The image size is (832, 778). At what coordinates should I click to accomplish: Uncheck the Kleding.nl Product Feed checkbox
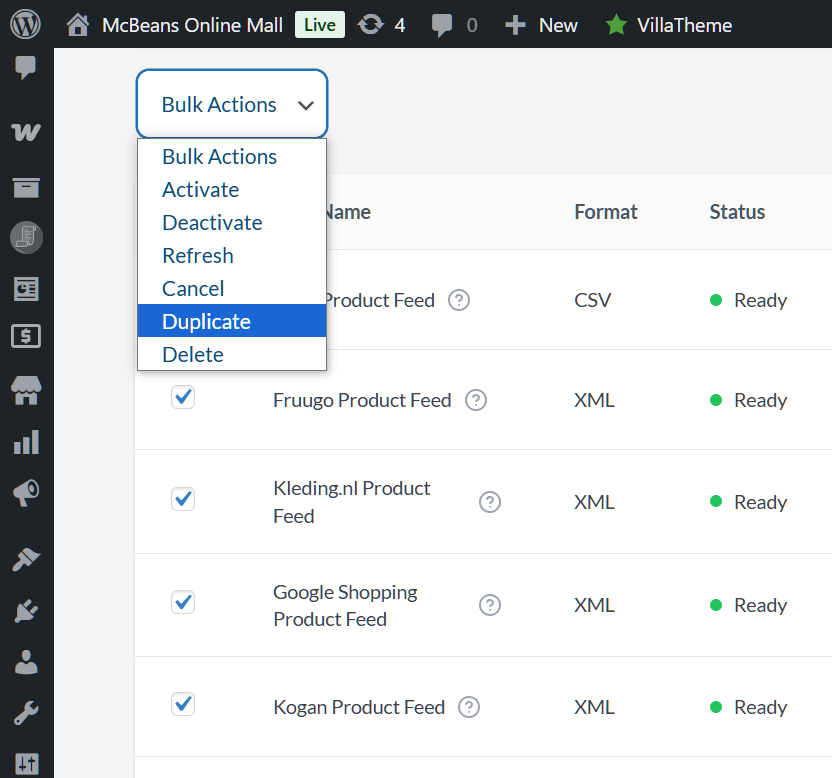183,499
